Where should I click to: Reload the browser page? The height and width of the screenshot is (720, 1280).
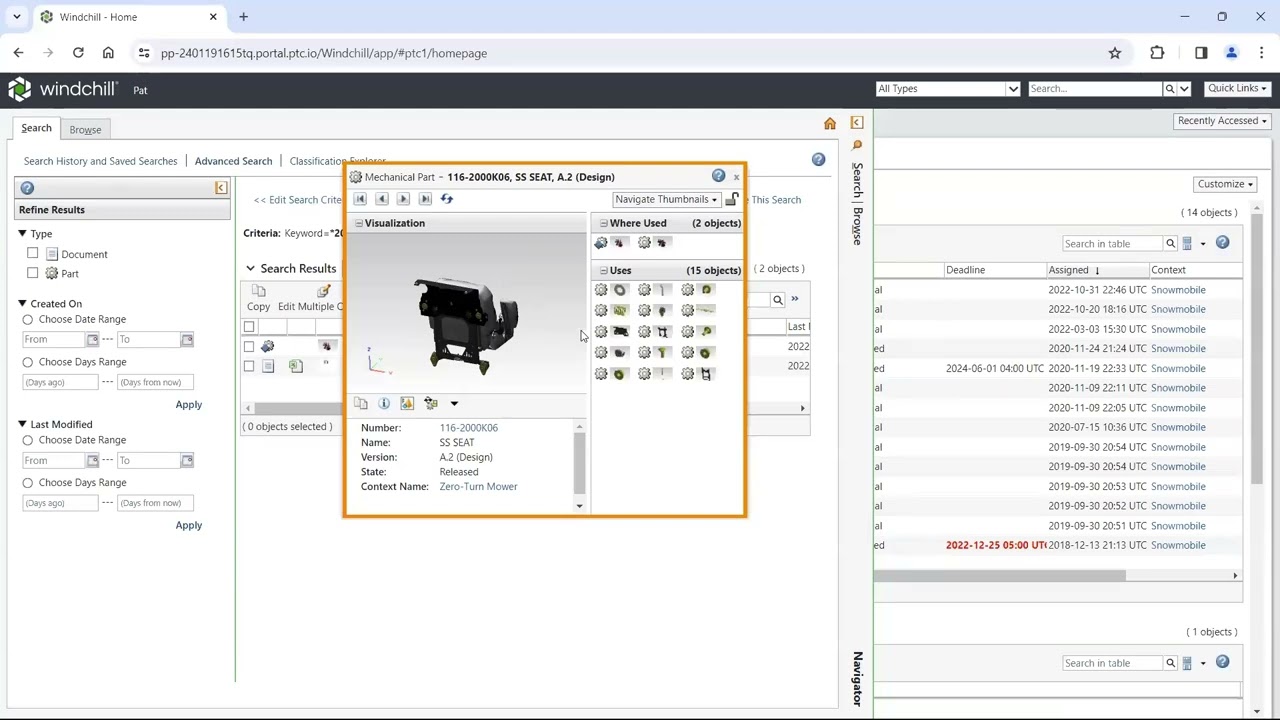[78, 53]
